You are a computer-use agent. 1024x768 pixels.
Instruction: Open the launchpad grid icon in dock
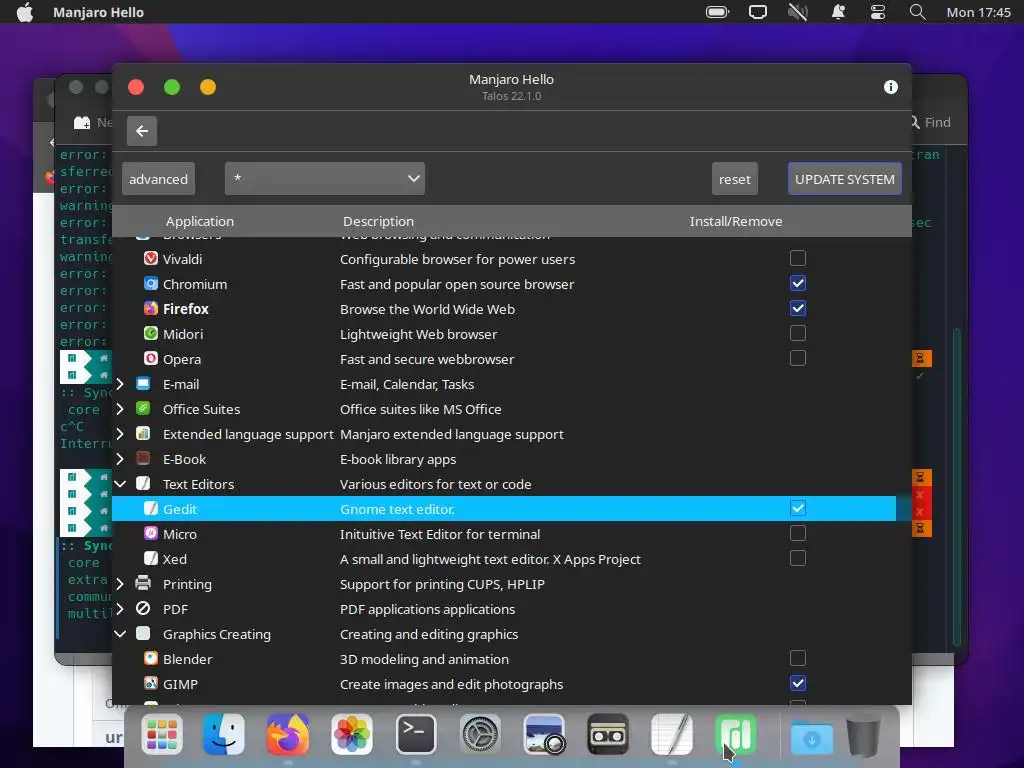tap(161, 735)
